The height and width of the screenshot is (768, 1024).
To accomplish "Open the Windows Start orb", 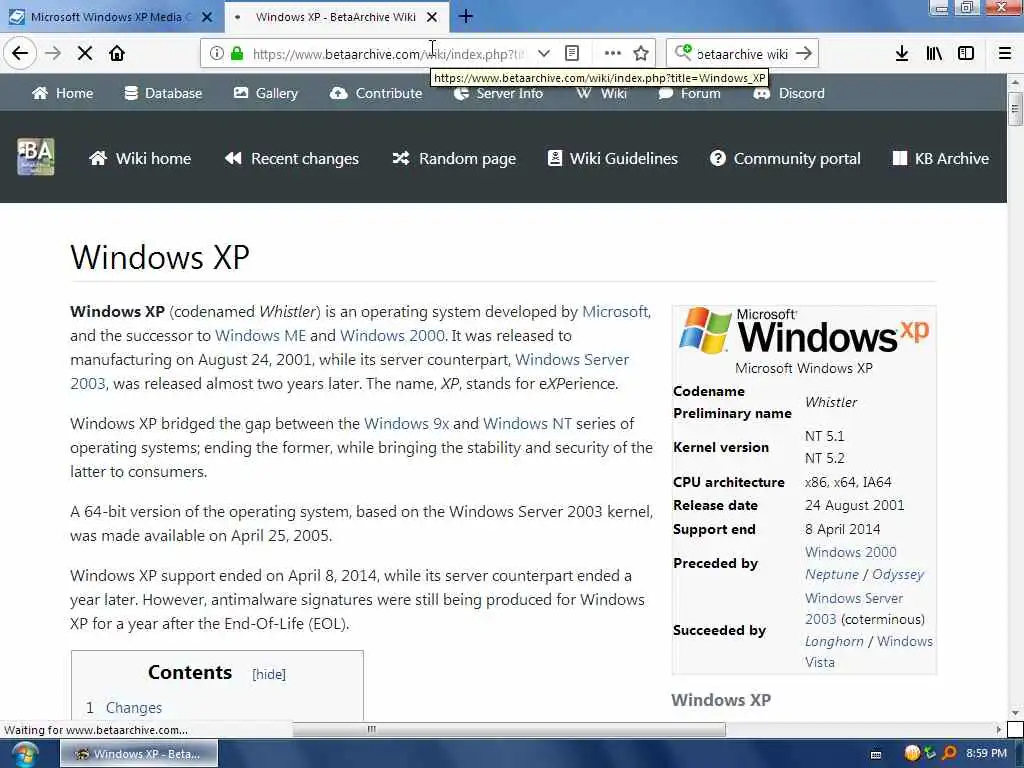I will [x=25, y=754].
